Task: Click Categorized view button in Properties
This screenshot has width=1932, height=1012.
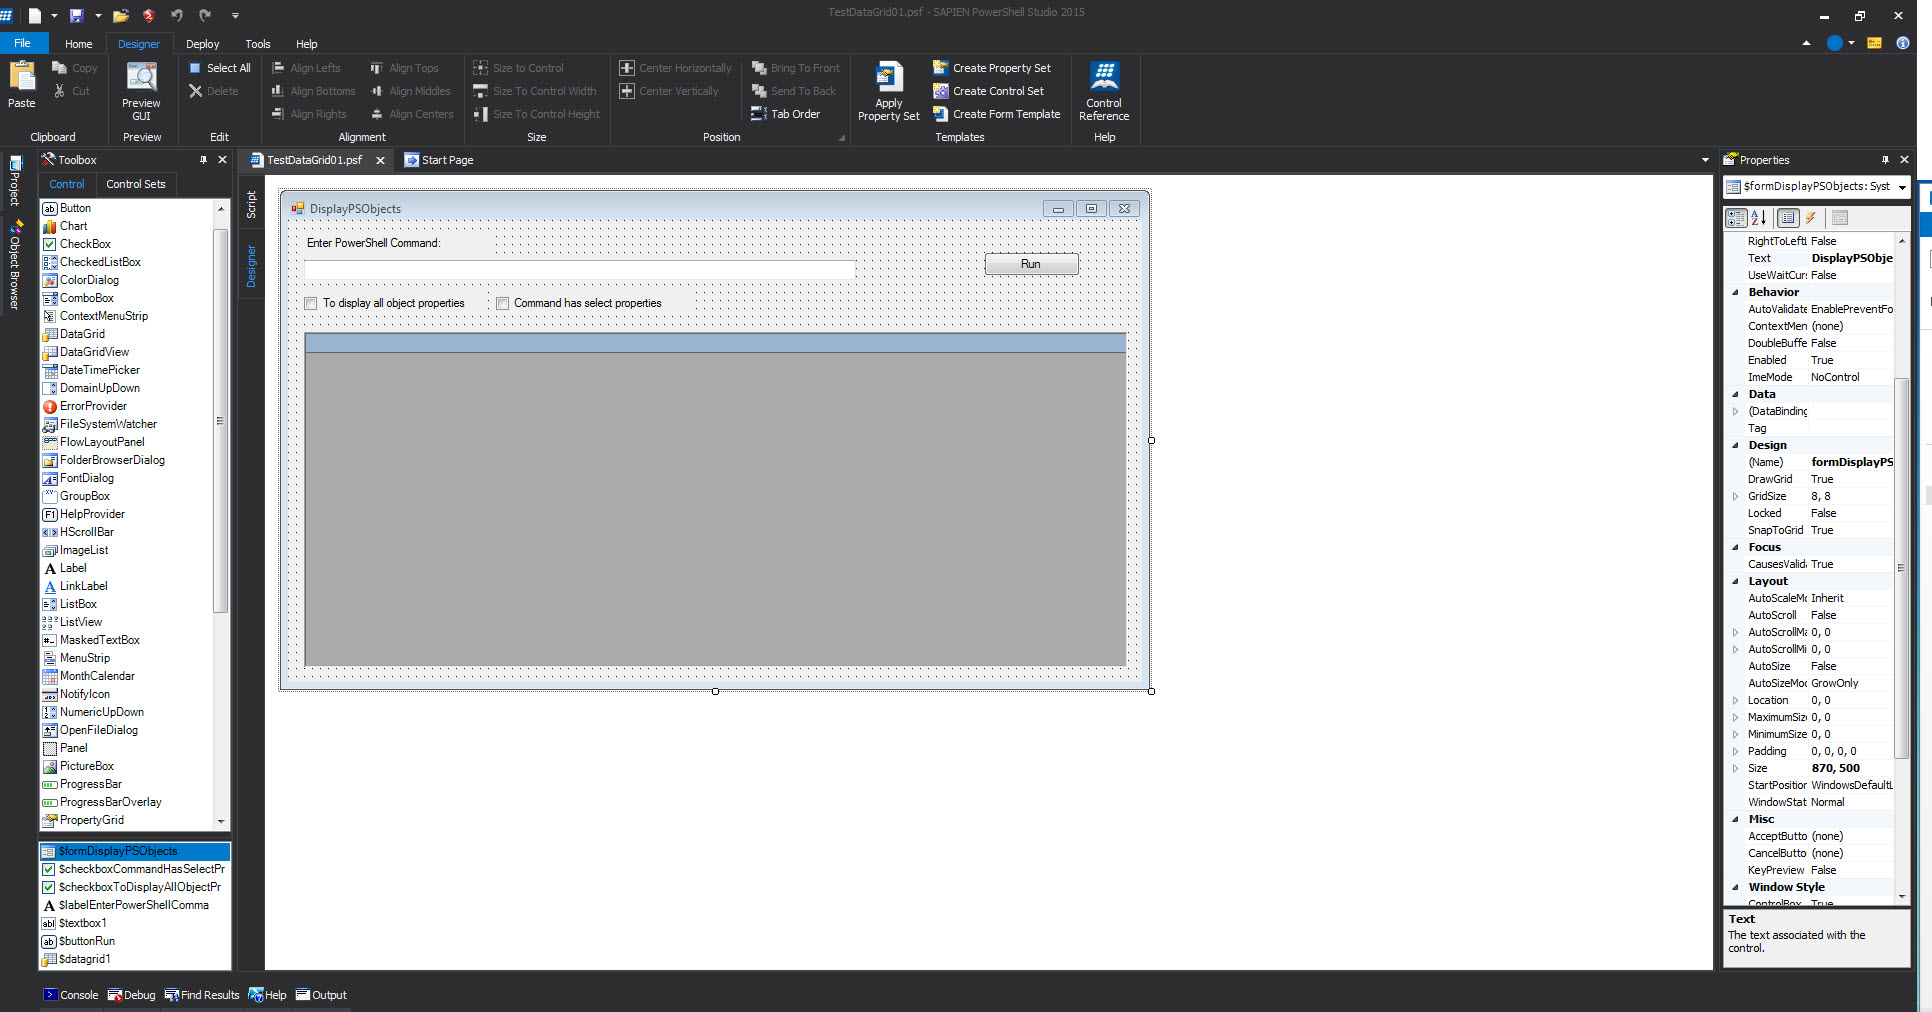Action: click(1737, 218)
